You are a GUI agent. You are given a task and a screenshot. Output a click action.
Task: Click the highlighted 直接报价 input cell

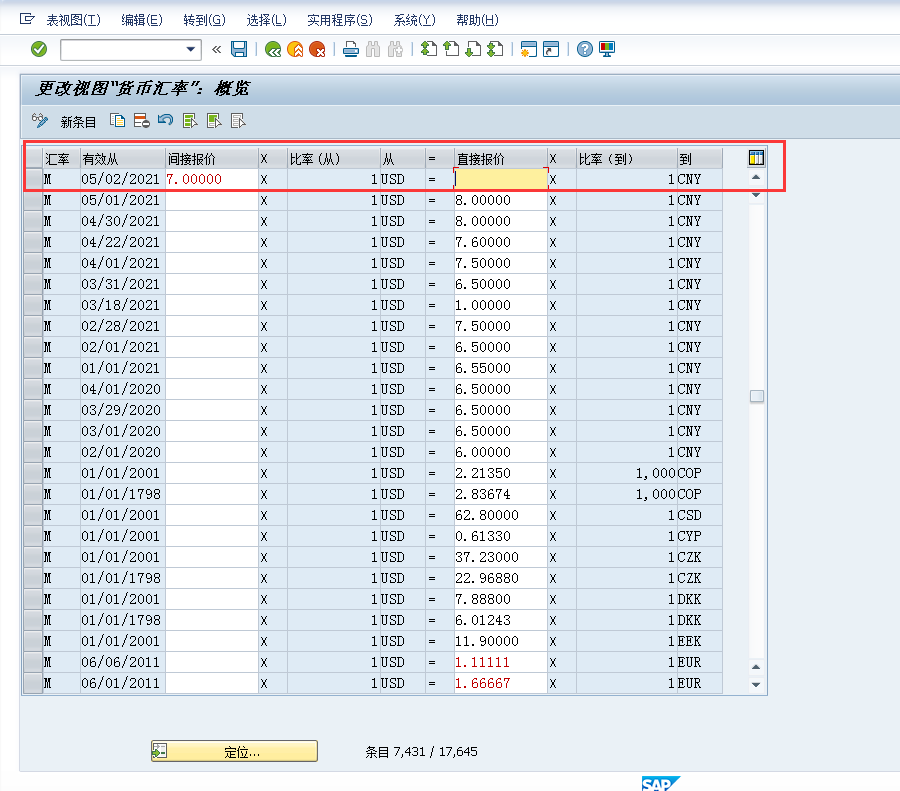502,178
